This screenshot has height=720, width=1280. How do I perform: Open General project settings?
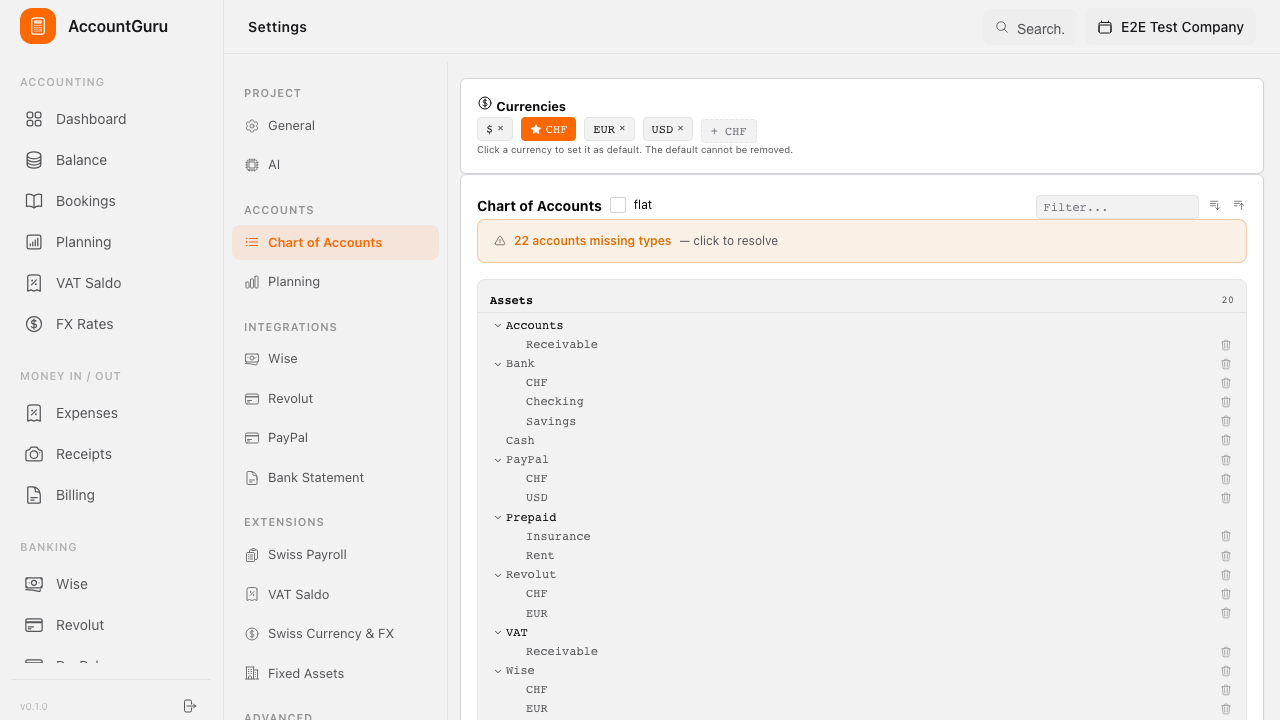click(x=335, y=126)
